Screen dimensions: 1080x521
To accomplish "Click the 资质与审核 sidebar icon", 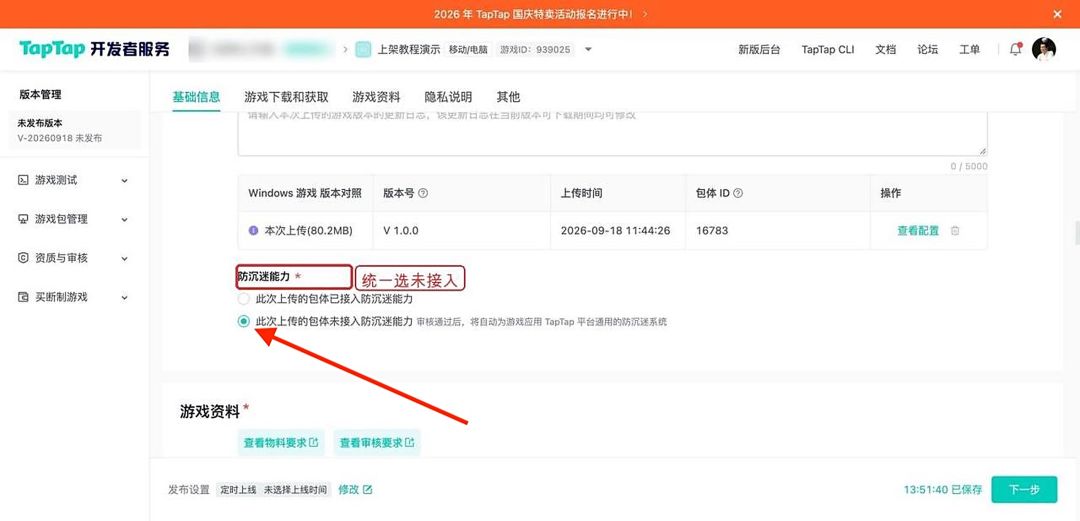I will [x=23, y=258].
